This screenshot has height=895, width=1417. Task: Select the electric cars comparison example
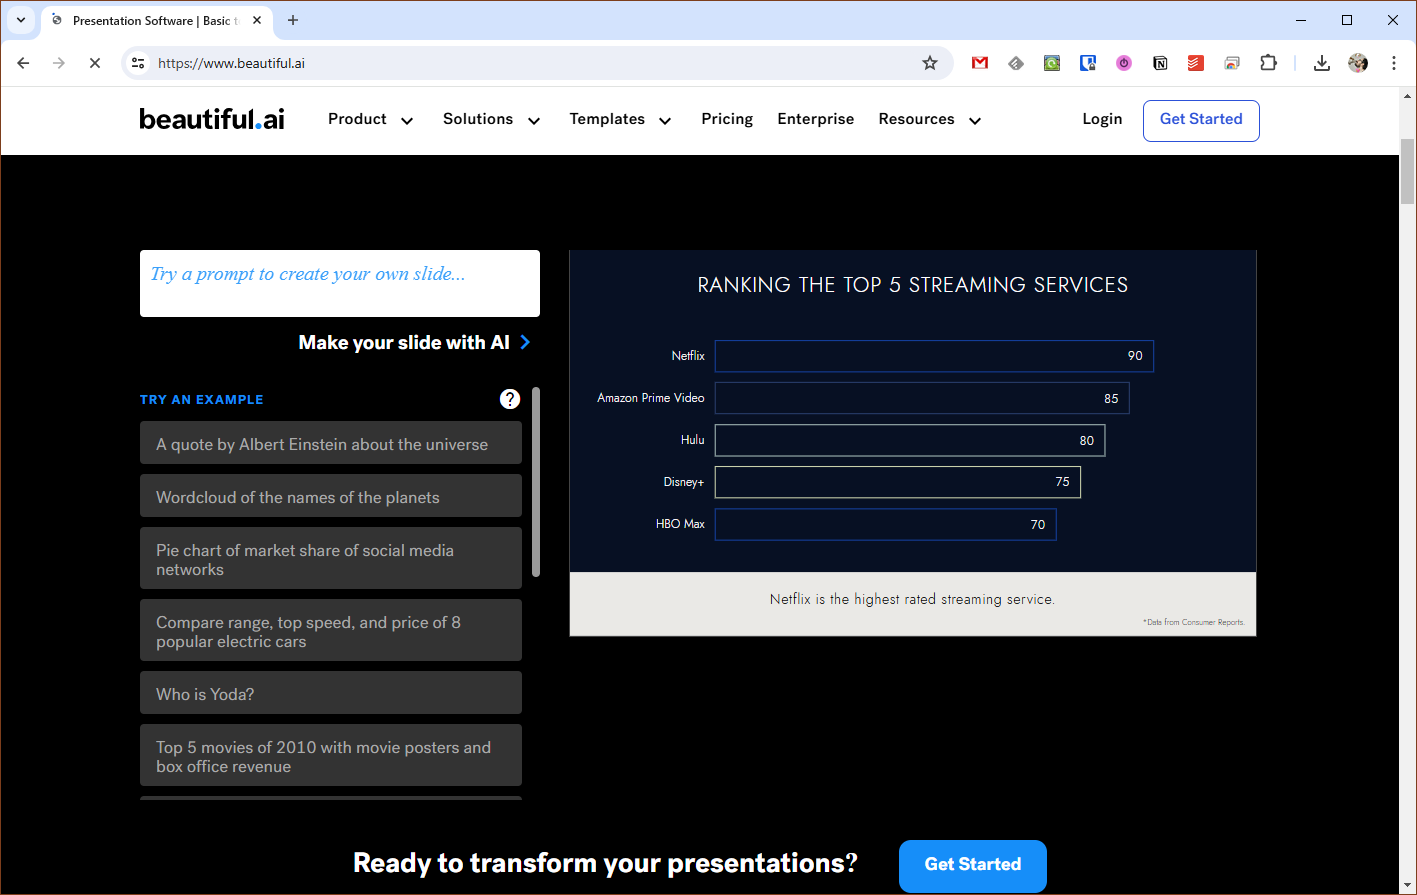click(331, 630)
